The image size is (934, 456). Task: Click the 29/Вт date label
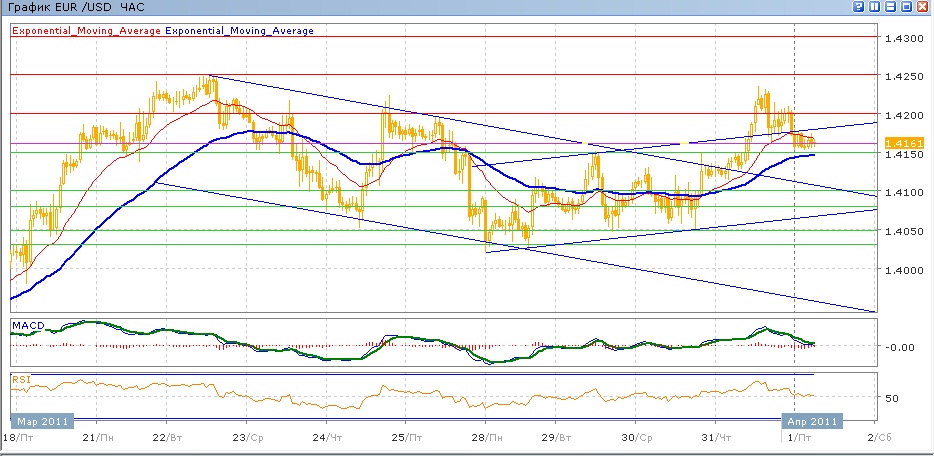click(555, 438)
